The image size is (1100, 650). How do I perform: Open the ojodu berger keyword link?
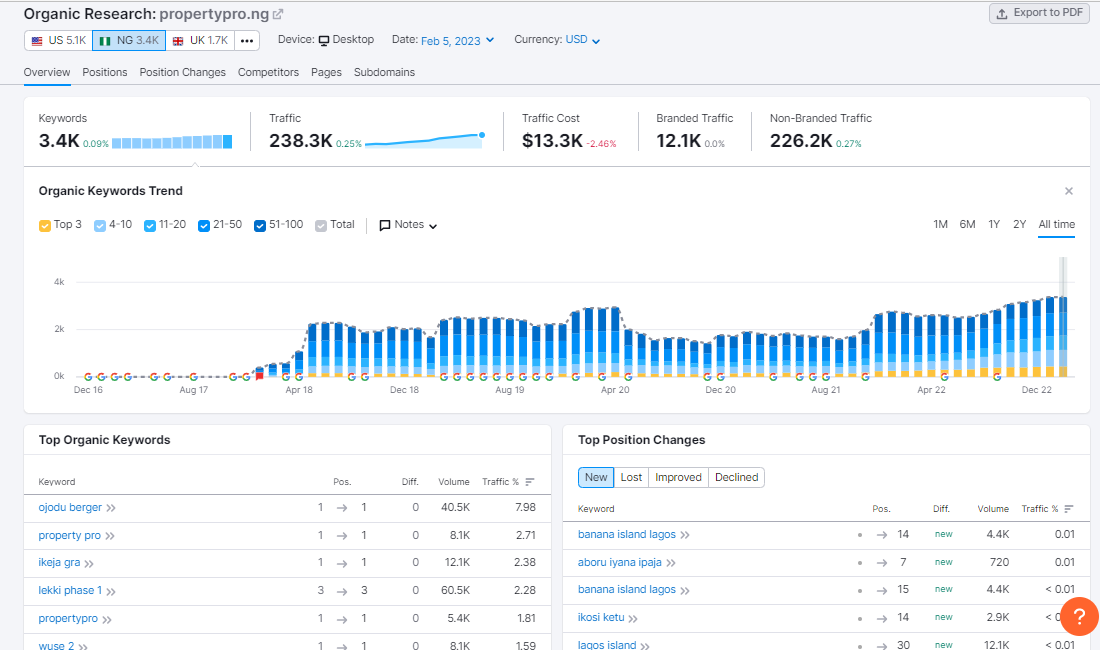(x=70, y=507)
